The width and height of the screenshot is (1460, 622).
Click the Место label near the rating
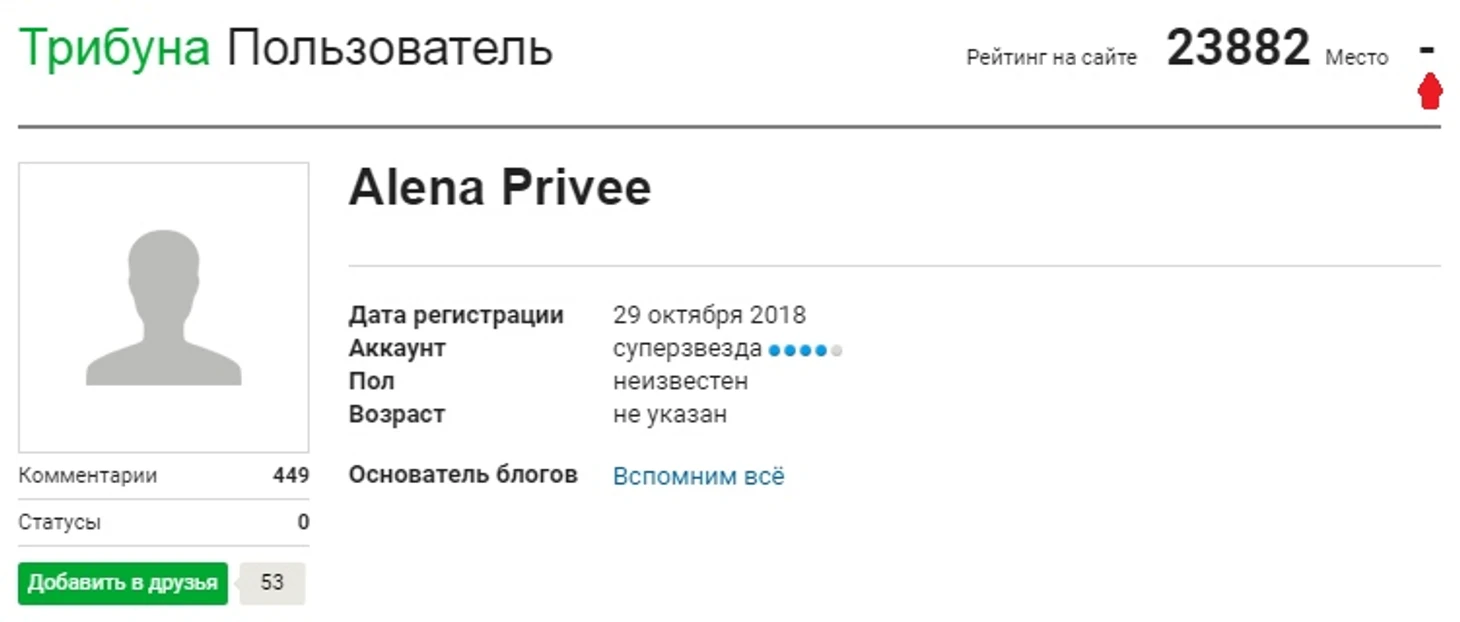1357,58
